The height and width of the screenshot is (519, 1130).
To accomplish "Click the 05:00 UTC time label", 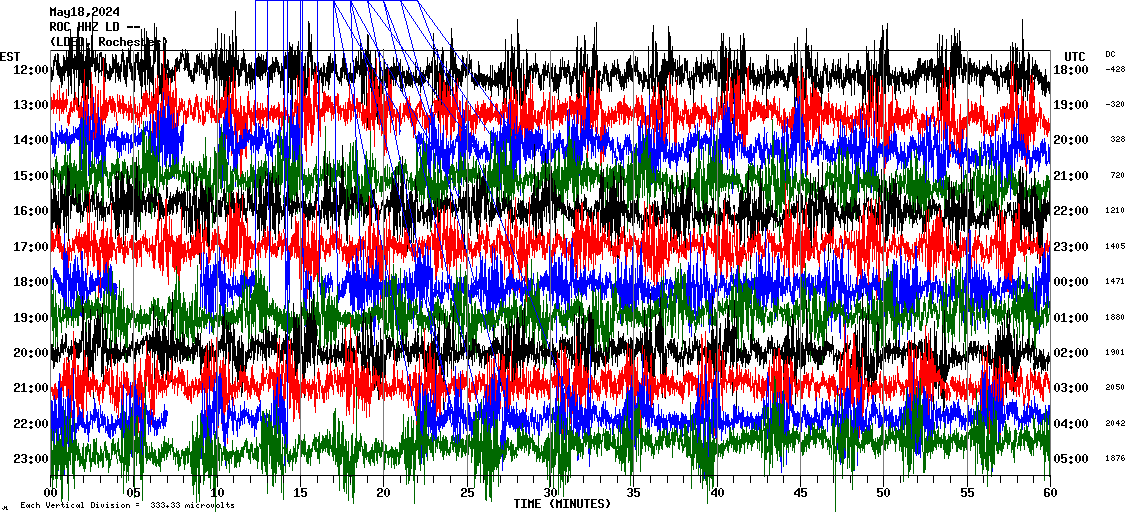I will (1071, 459).
